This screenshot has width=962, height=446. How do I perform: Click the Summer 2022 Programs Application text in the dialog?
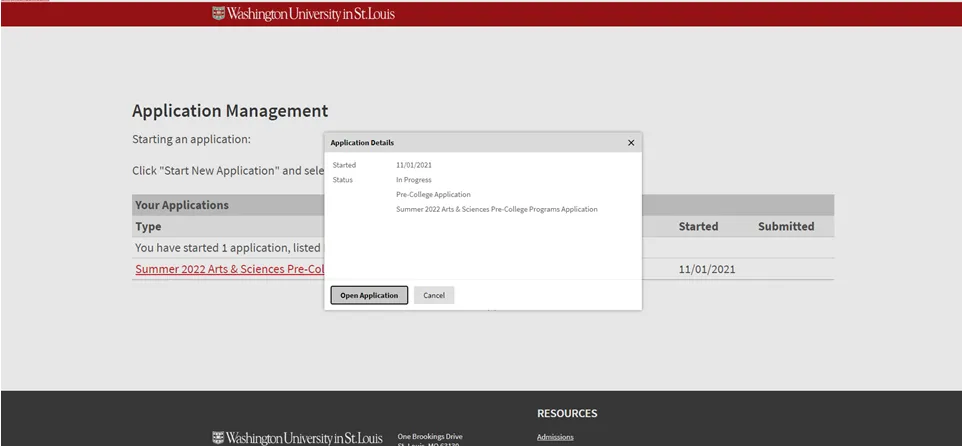(x=496, y=209)
